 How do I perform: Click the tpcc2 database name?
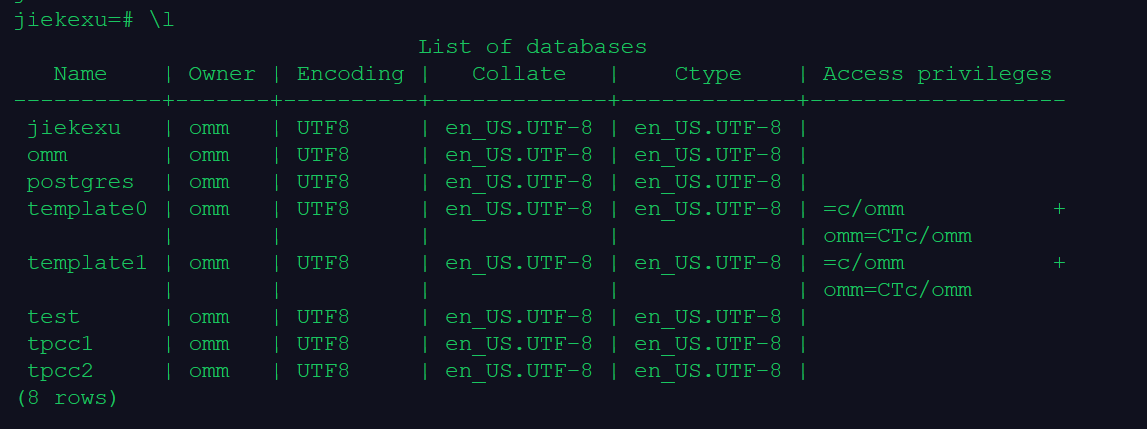click(x=60, y=372)
